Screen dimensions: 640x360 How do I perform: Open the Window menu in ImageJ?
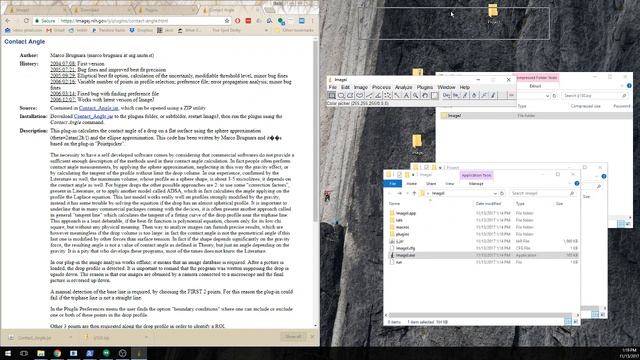446,87
